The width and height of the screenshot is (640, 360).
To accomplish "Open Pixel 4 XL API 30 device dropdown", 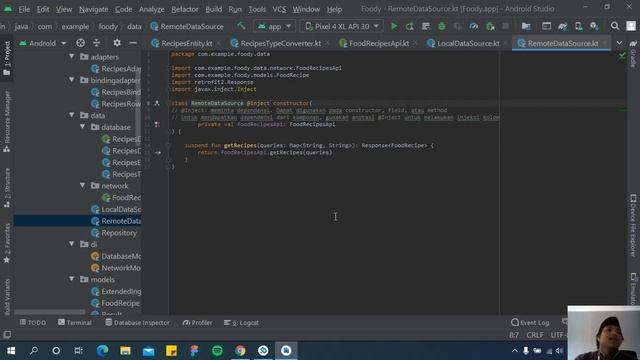I will (342, 26).
